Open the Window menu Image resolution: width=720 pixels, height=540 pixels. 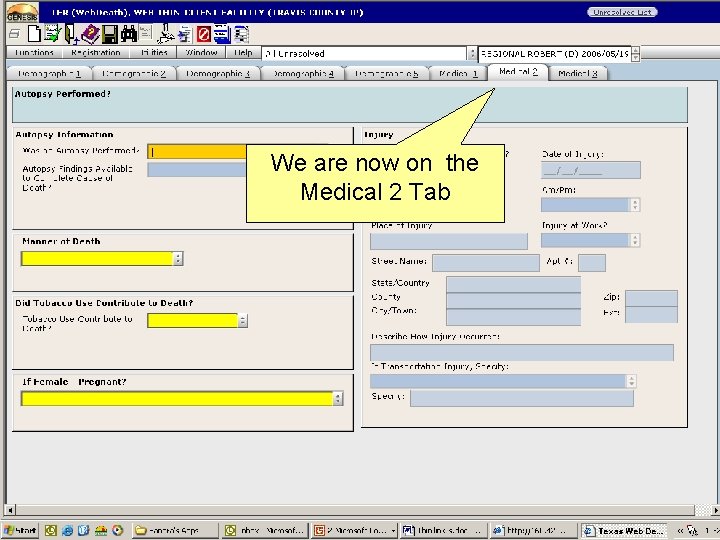pos(201,53)
